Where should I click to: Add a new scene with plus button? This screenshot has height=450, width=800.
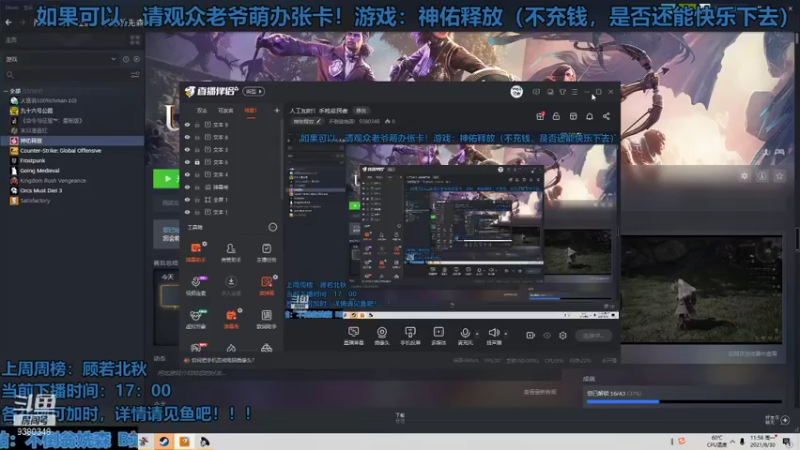tap(277, 111)
